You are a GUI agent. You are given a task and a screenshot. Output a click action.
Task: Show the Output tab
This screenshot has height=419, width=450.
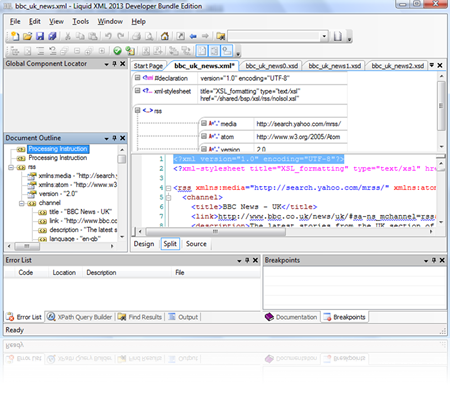pos(183,317)
